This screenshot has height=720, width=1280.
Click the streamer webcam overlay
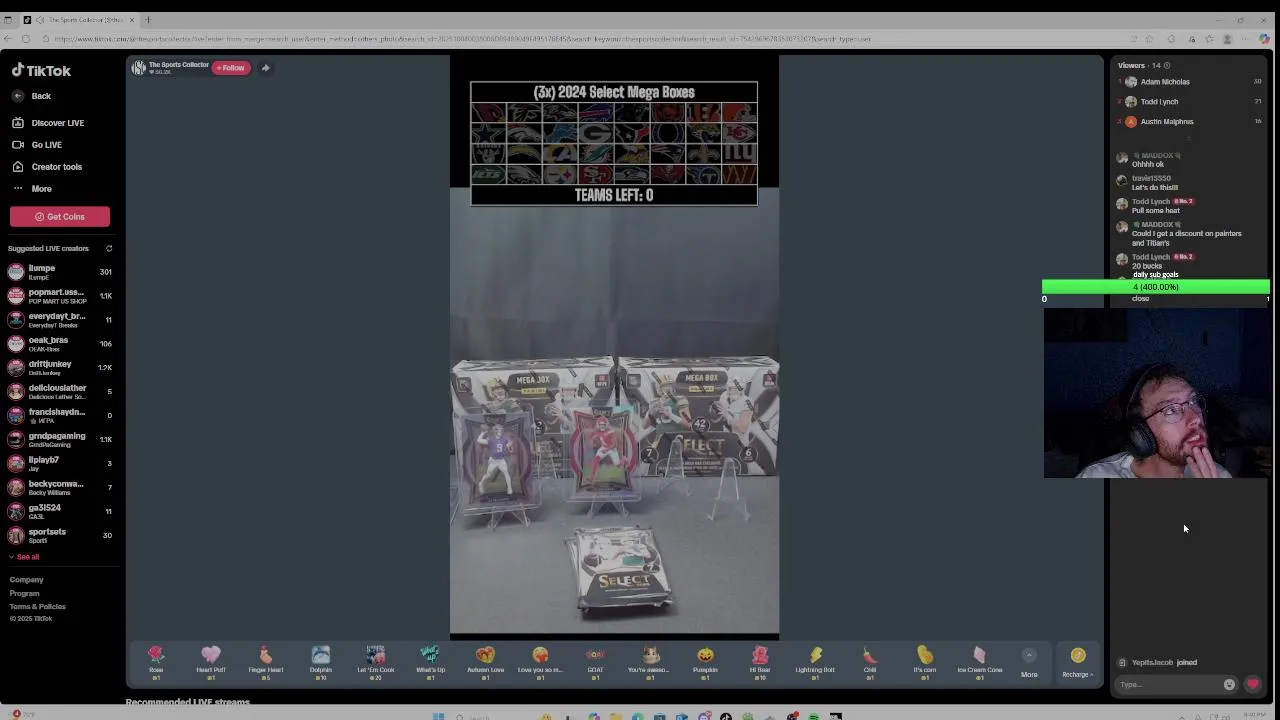[1157, 393]
